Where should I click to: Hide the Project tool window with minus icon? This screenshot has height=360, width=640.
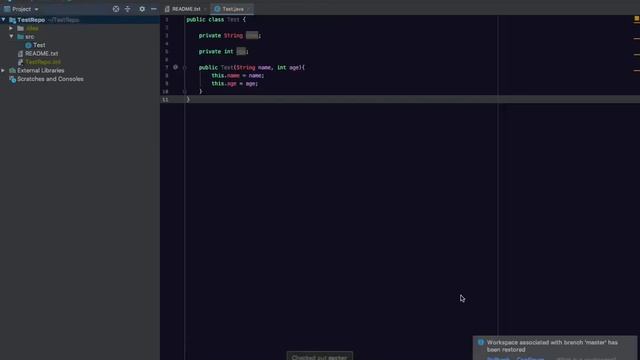coord(153,9)
